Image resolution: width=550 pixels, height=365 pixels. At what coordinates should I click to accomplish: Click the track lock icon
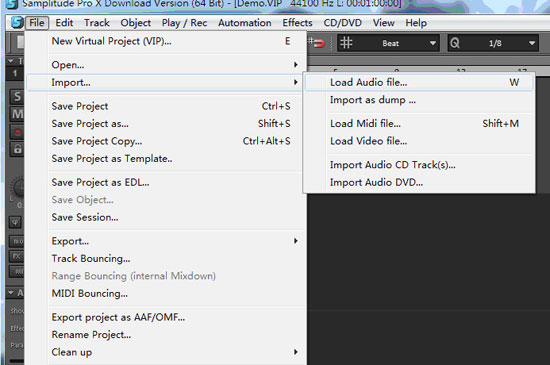tap(17, 149)
